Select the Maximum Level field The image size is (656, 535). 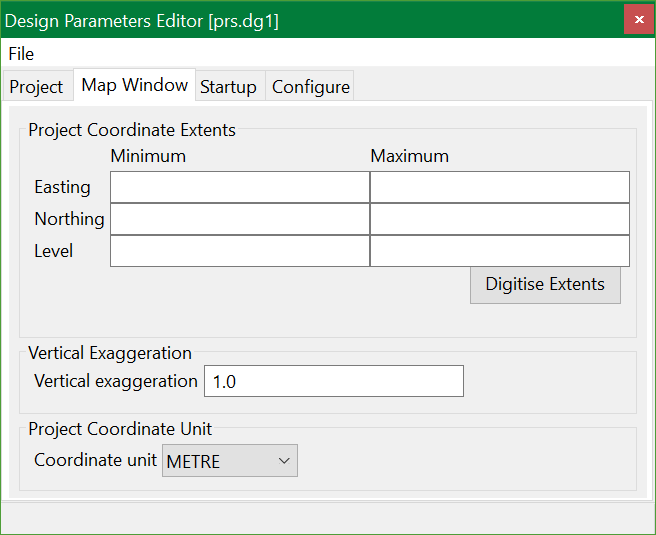(500, 251)
